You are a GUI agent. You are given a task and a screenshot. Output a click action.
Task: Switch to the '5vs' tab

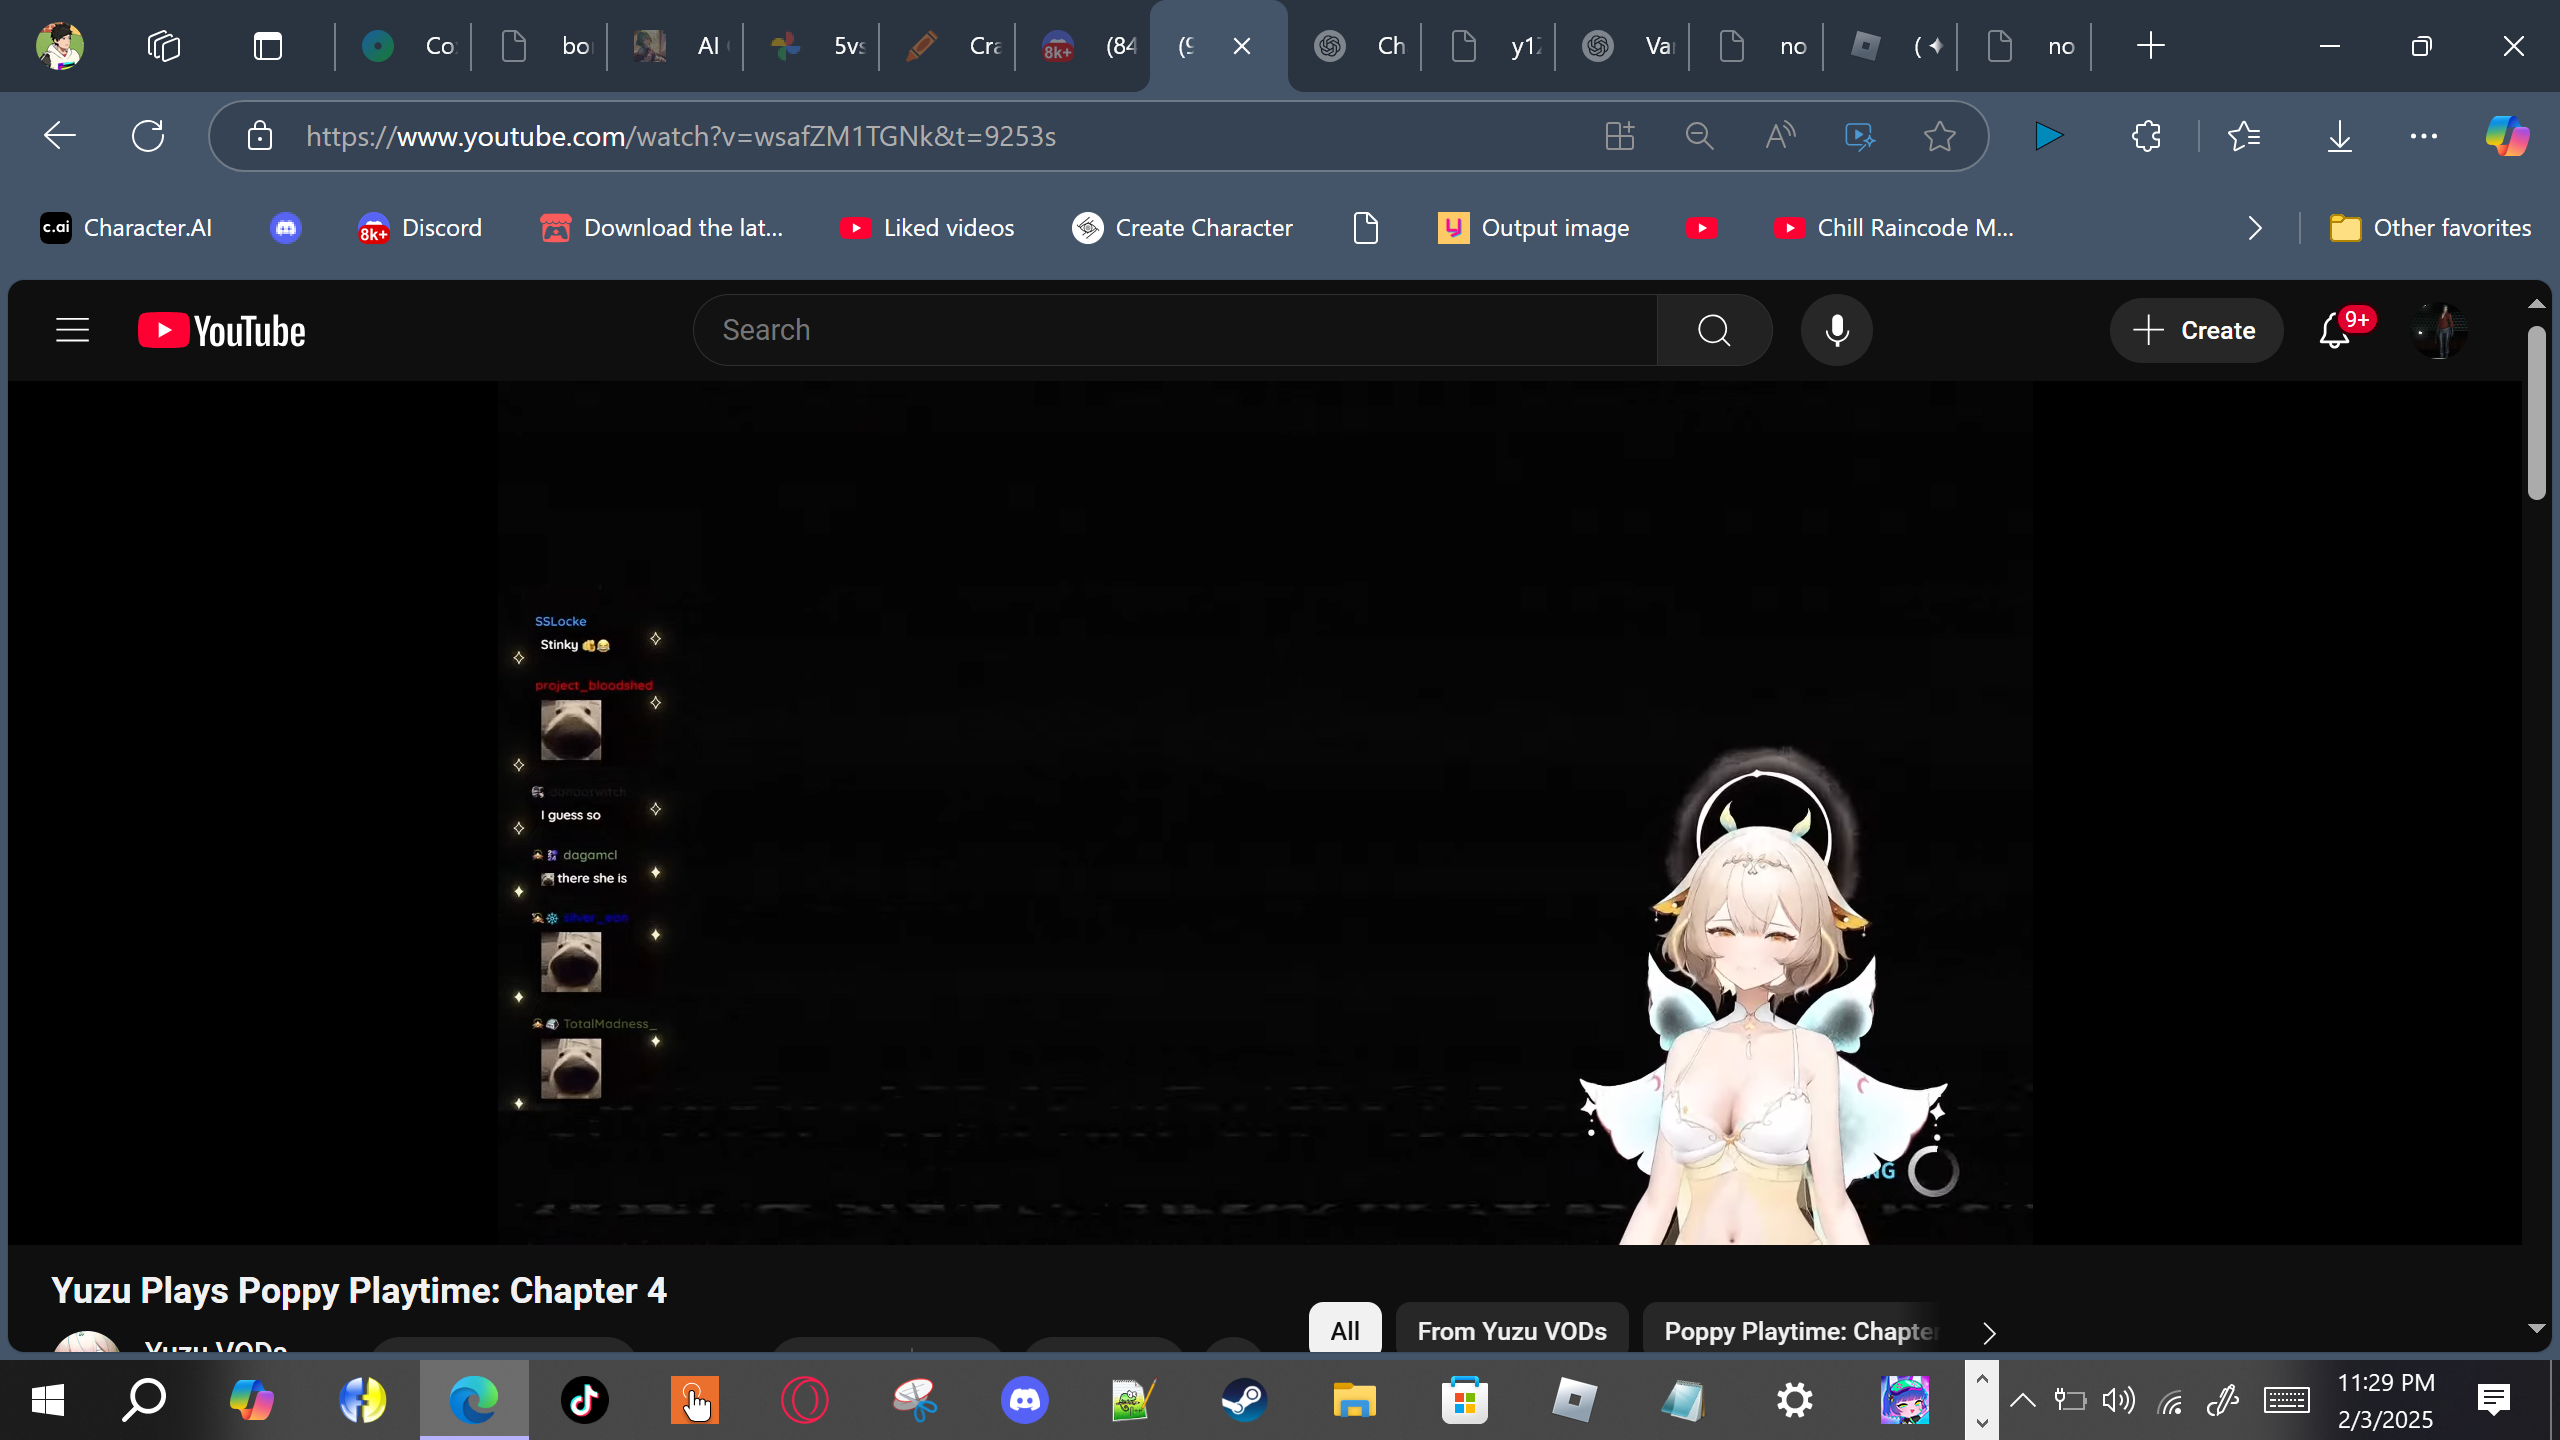[x=812, y=46]
